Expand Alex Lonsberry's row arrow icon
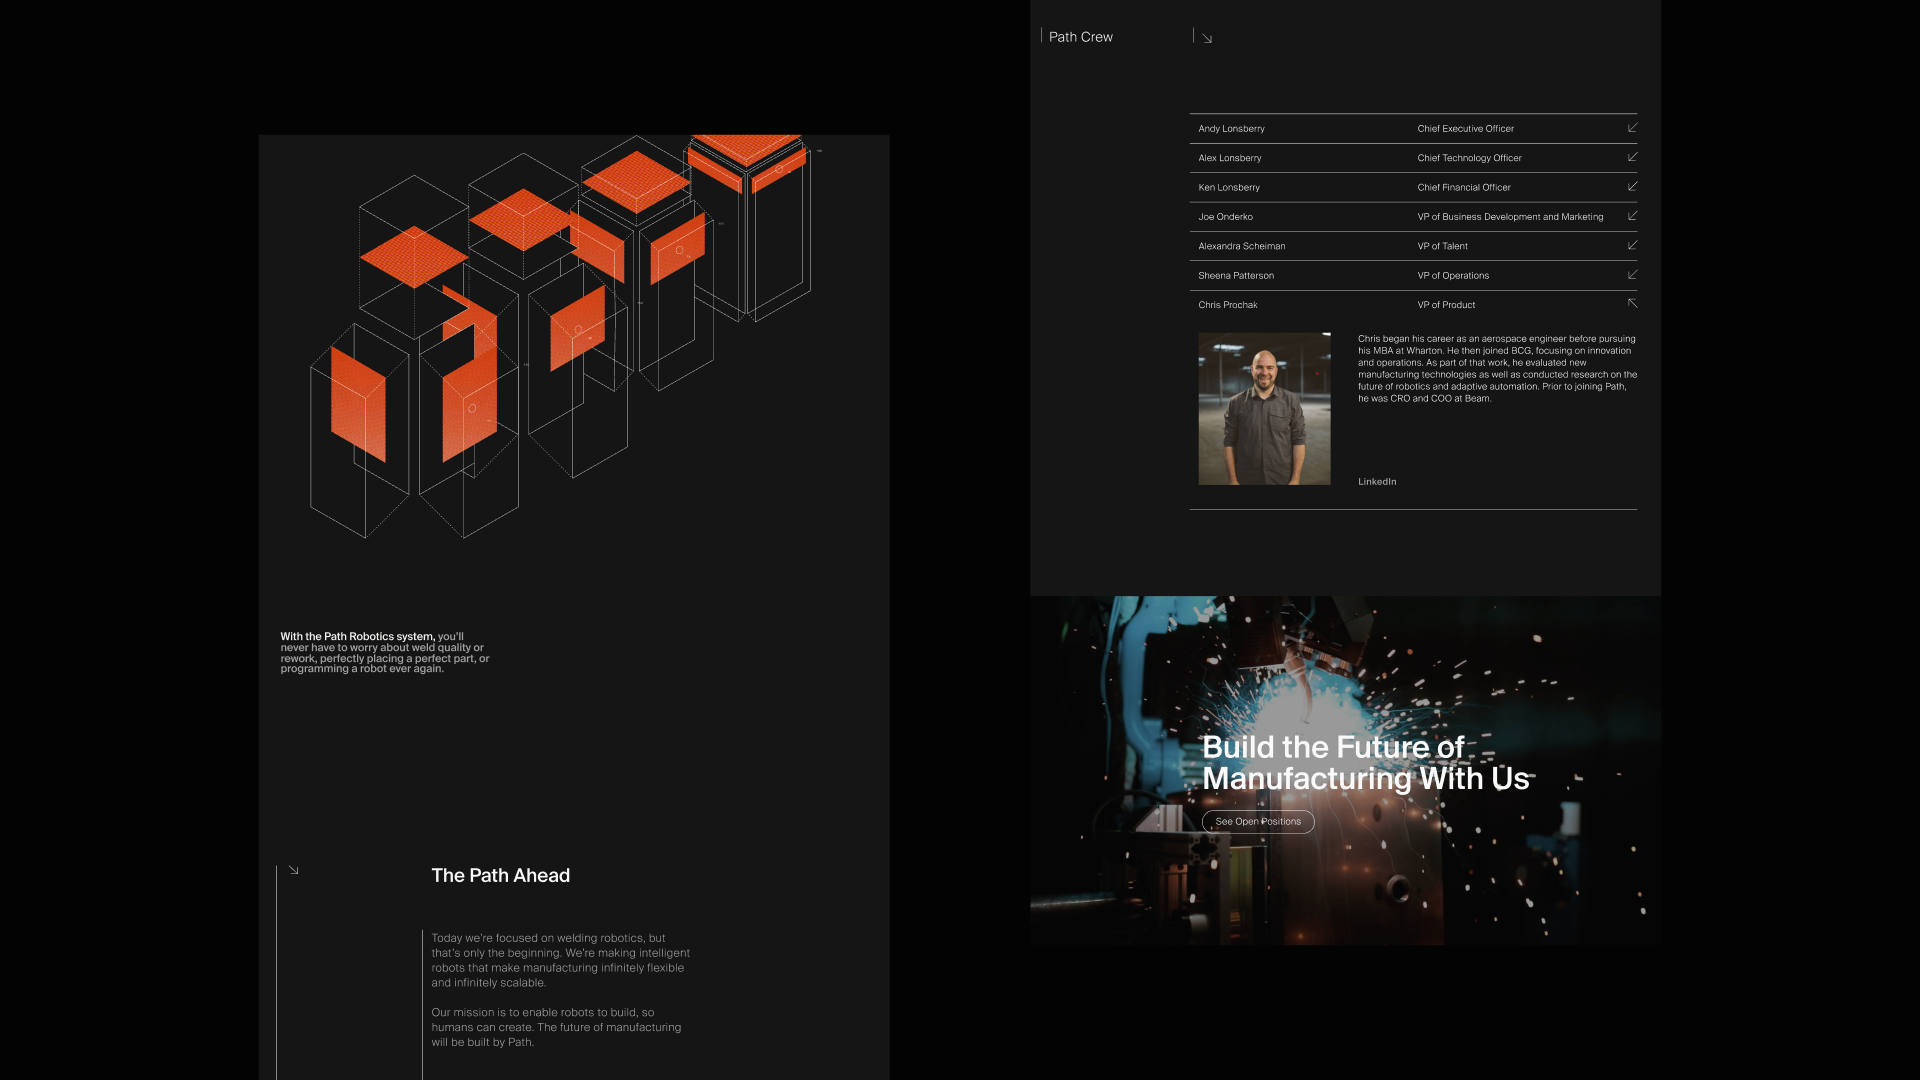 [x=1632, y=157]
